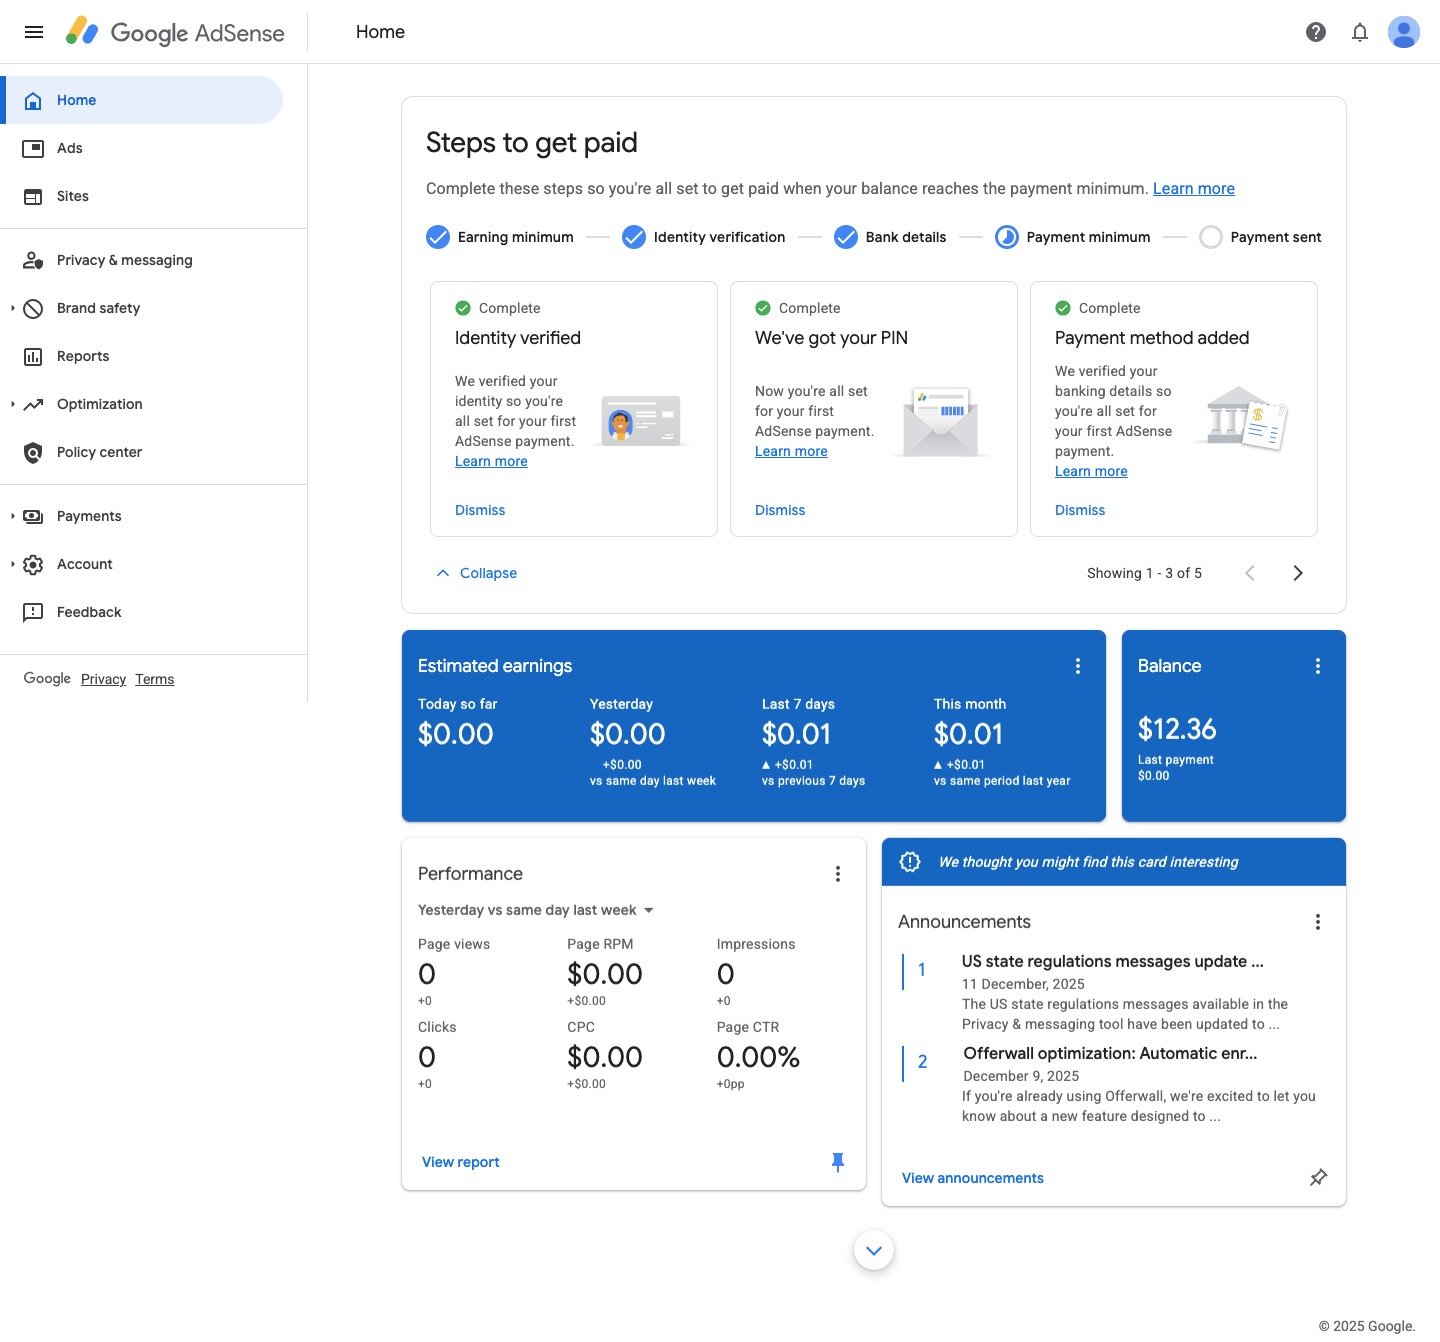Open Estimated earnings three-dot menu
1440x1342 pixels.
coord(1077,666)
